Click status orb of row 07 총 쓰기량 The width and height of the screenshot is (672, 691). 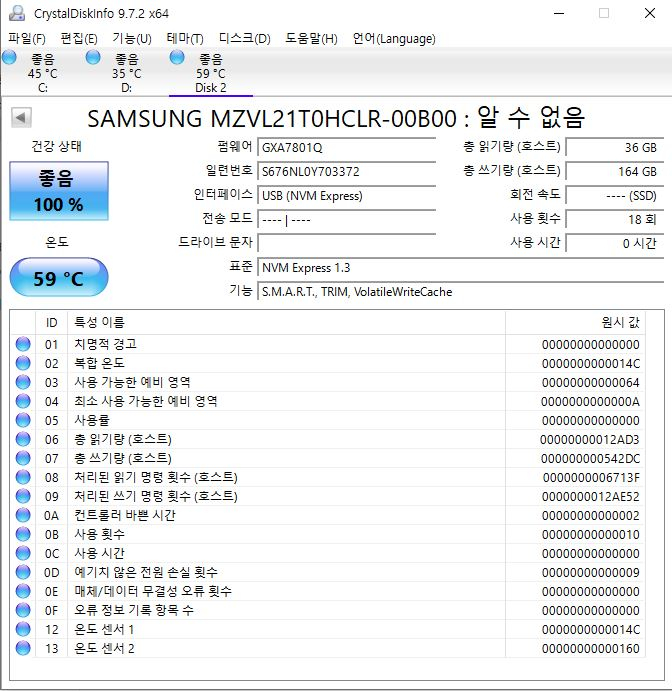(23, 458)
